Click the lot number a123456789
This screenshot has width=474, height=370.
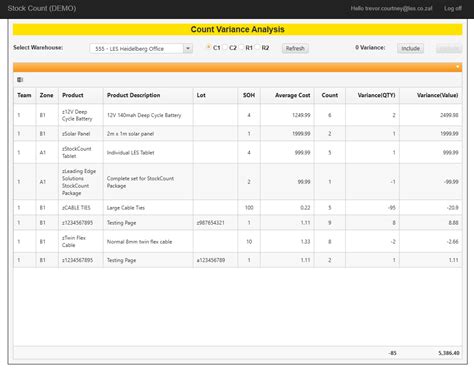(211, 260)
